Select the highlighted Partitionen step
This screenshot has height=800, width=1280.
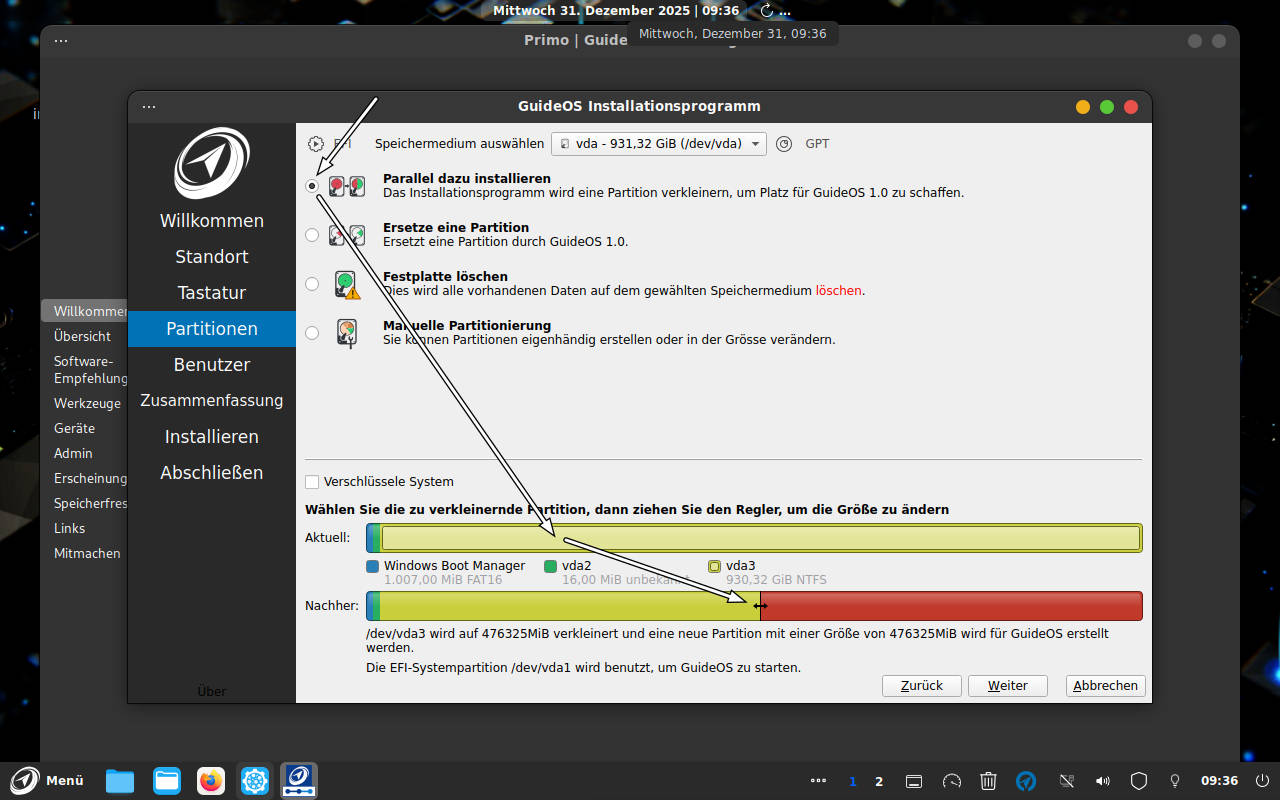(212, 329)
